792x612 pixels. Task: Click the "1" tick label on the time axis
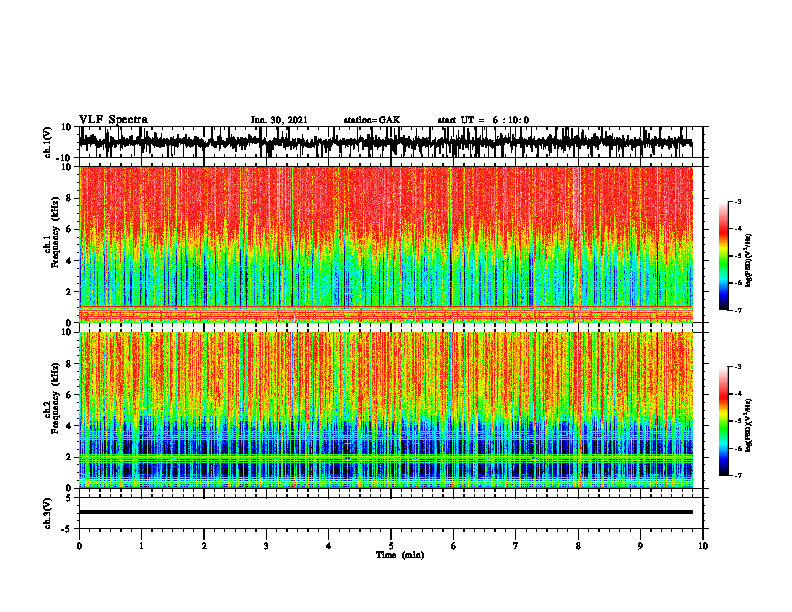click(141, 546)
